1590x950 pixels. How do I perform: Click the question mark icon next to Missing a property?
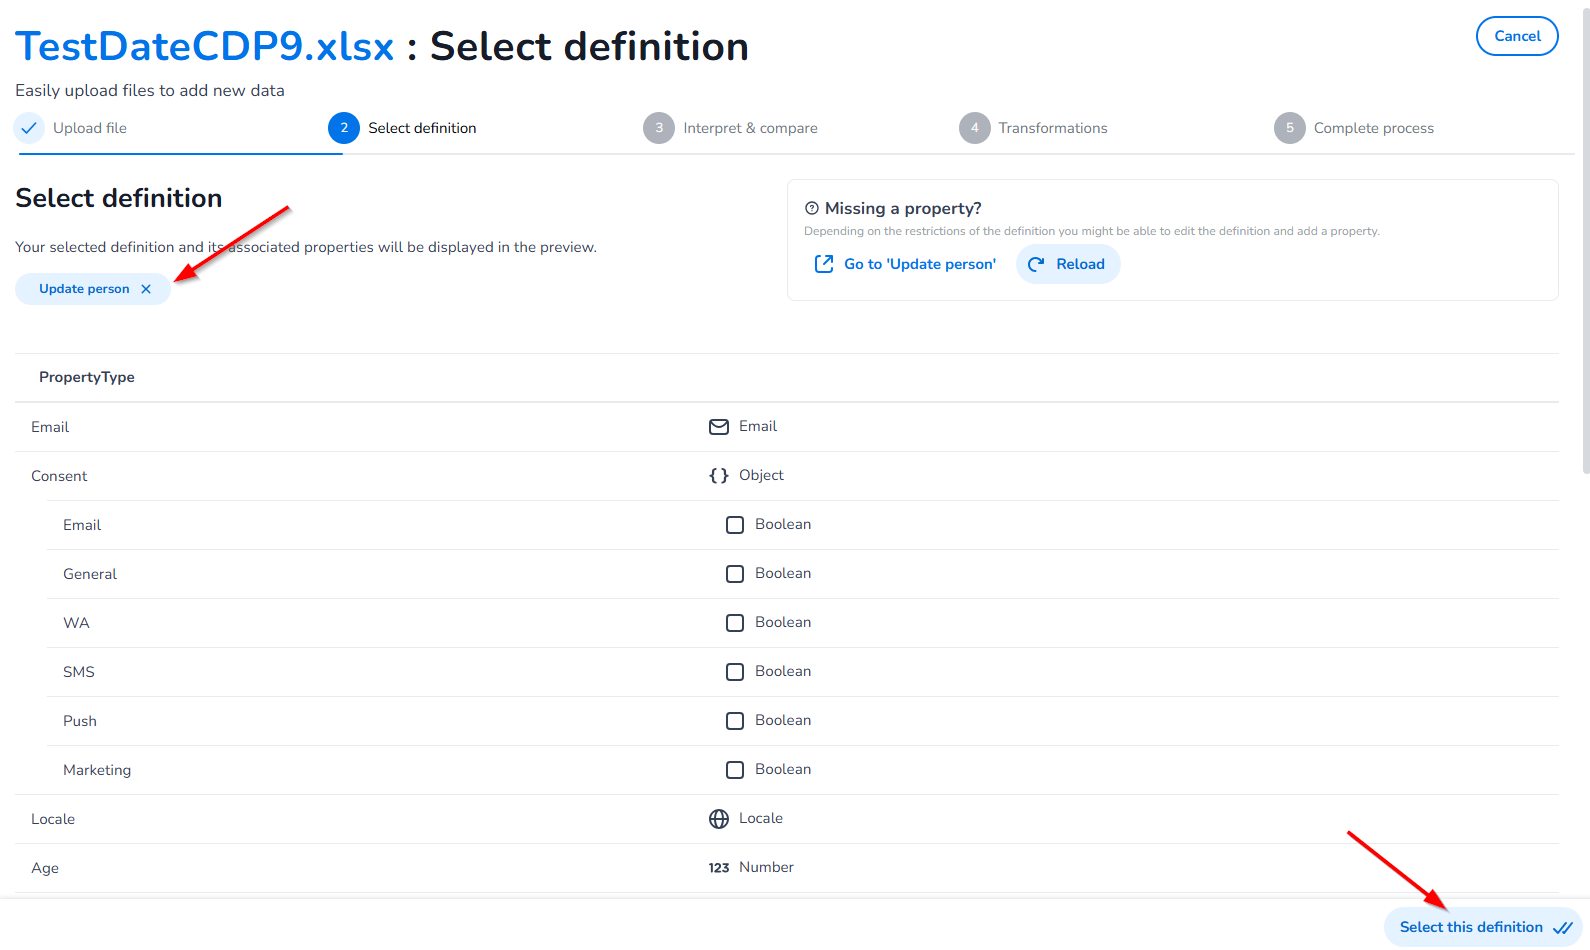pos(812,208)
